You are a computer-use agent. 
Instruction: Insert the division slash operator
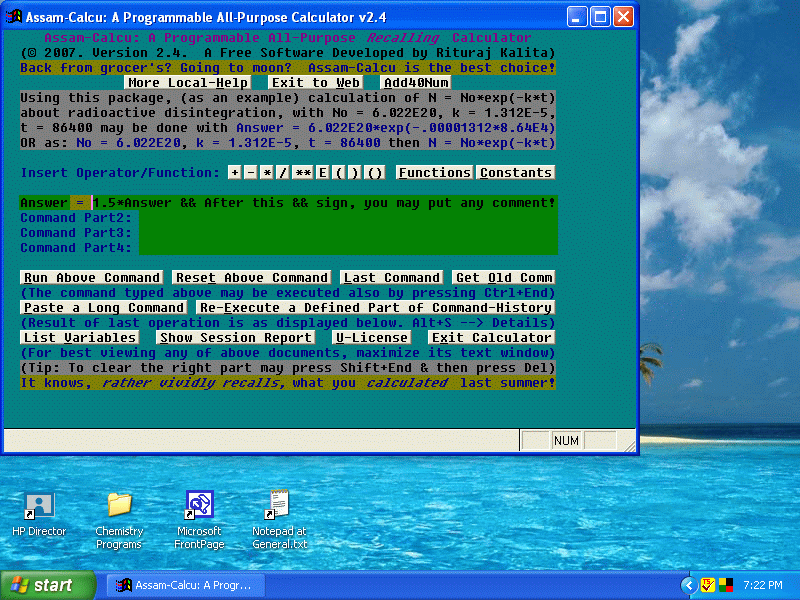click(283, 173)
